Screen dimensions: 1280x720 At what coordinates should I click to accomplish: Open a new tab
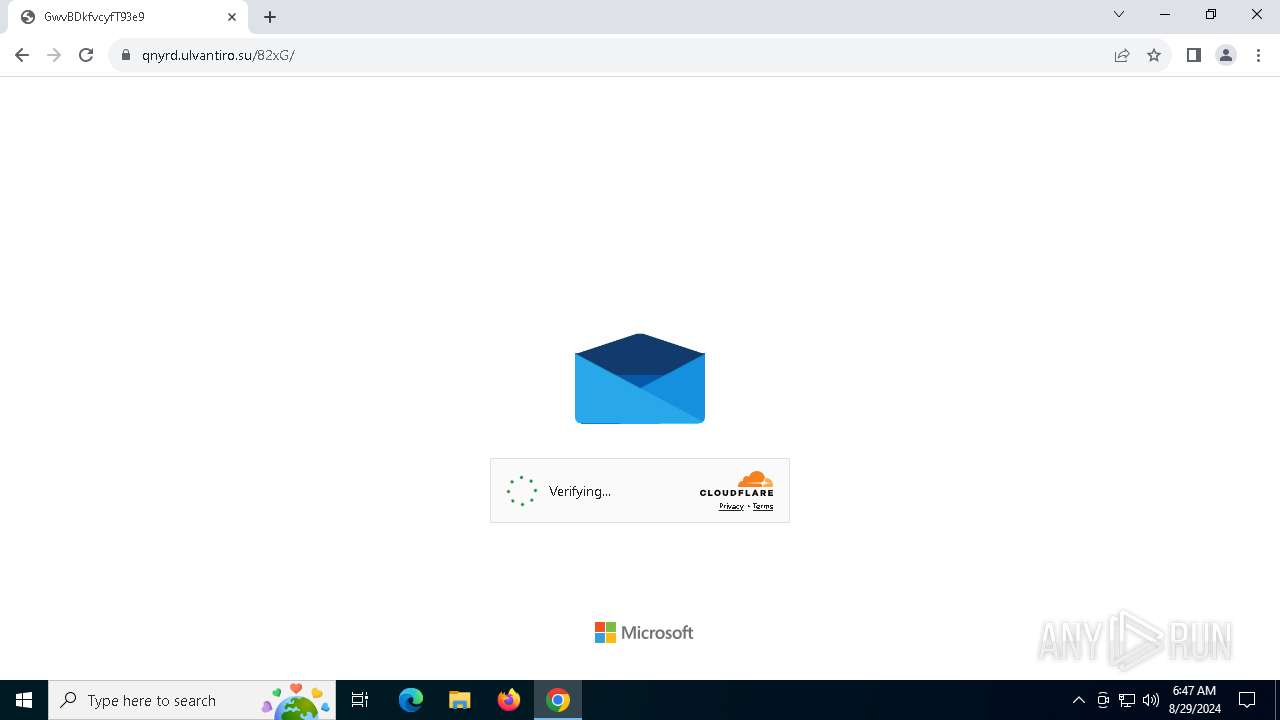coord(270,17)
